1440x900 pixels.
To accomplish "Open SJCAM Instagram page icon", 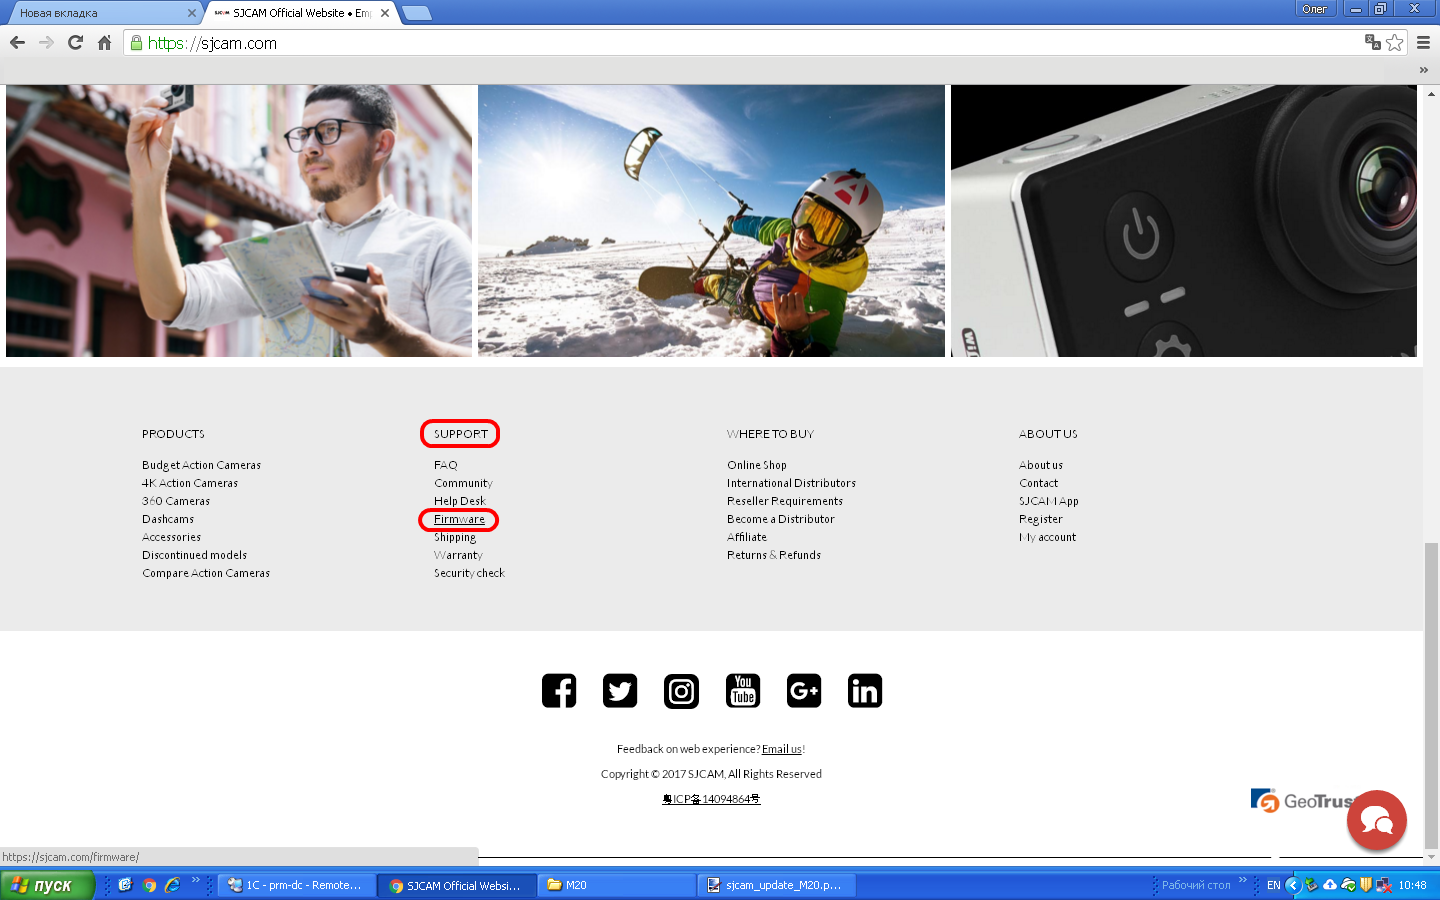I will [681, 691].
